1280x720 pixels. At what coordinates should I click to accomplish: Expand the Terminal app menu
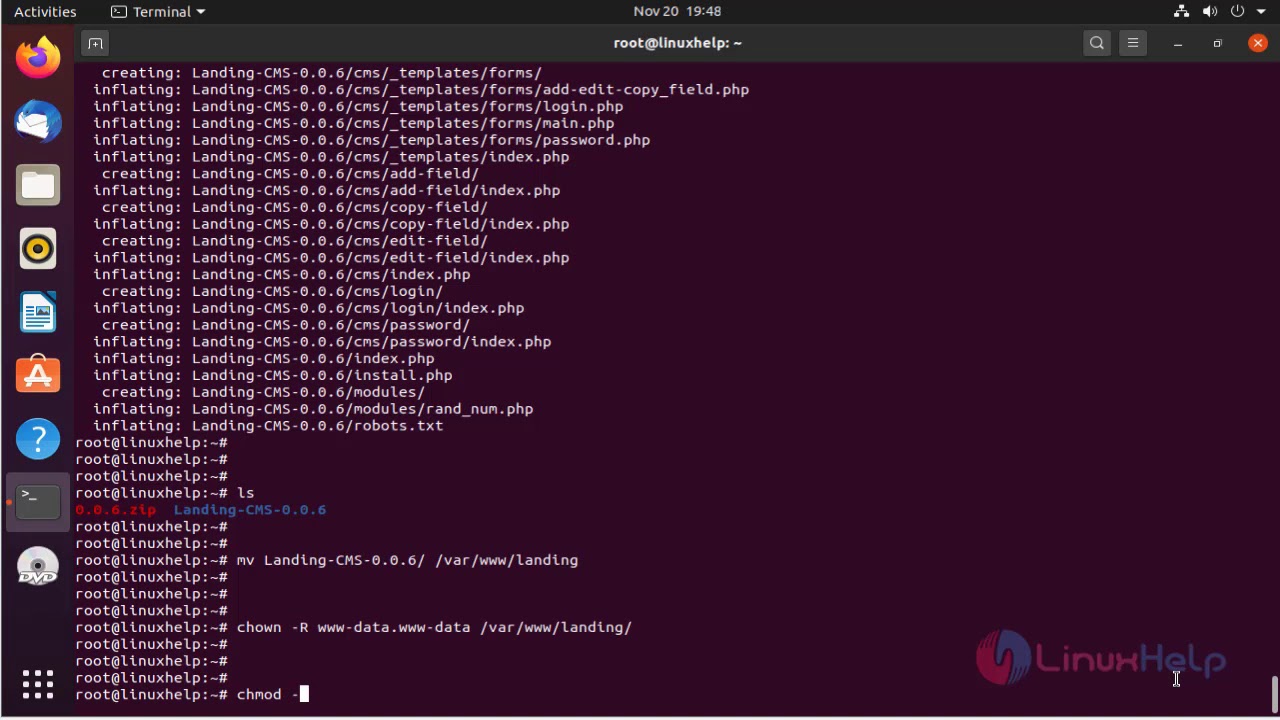(x=158, y=11)
